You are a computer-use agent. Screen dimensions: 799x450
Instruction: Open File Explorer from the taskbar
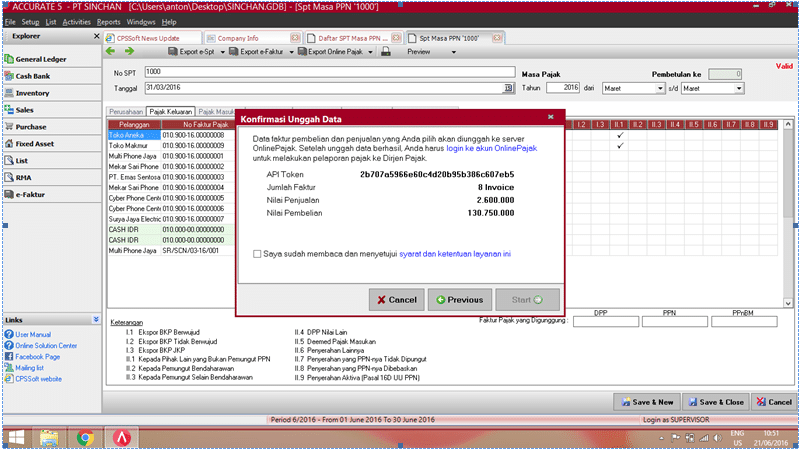[48, 436]
